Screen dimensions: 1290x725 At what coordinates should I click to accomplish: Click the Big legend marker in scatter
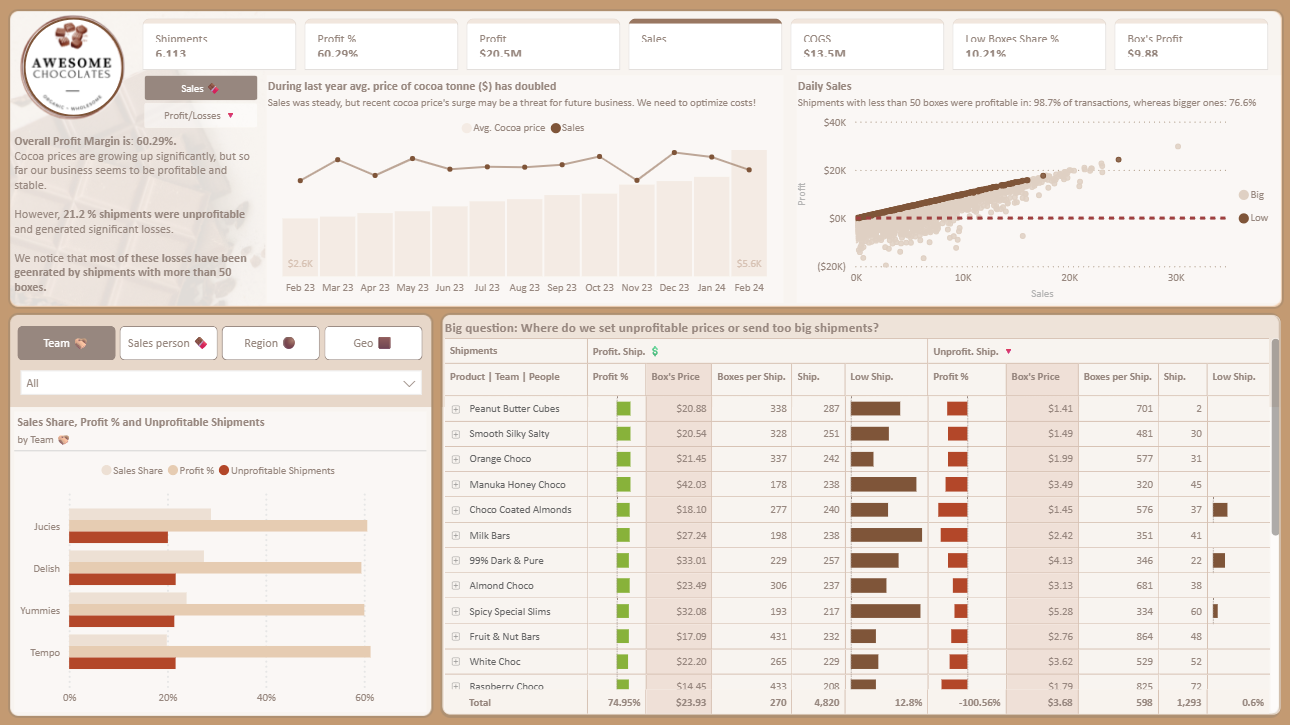[1243, 195]
